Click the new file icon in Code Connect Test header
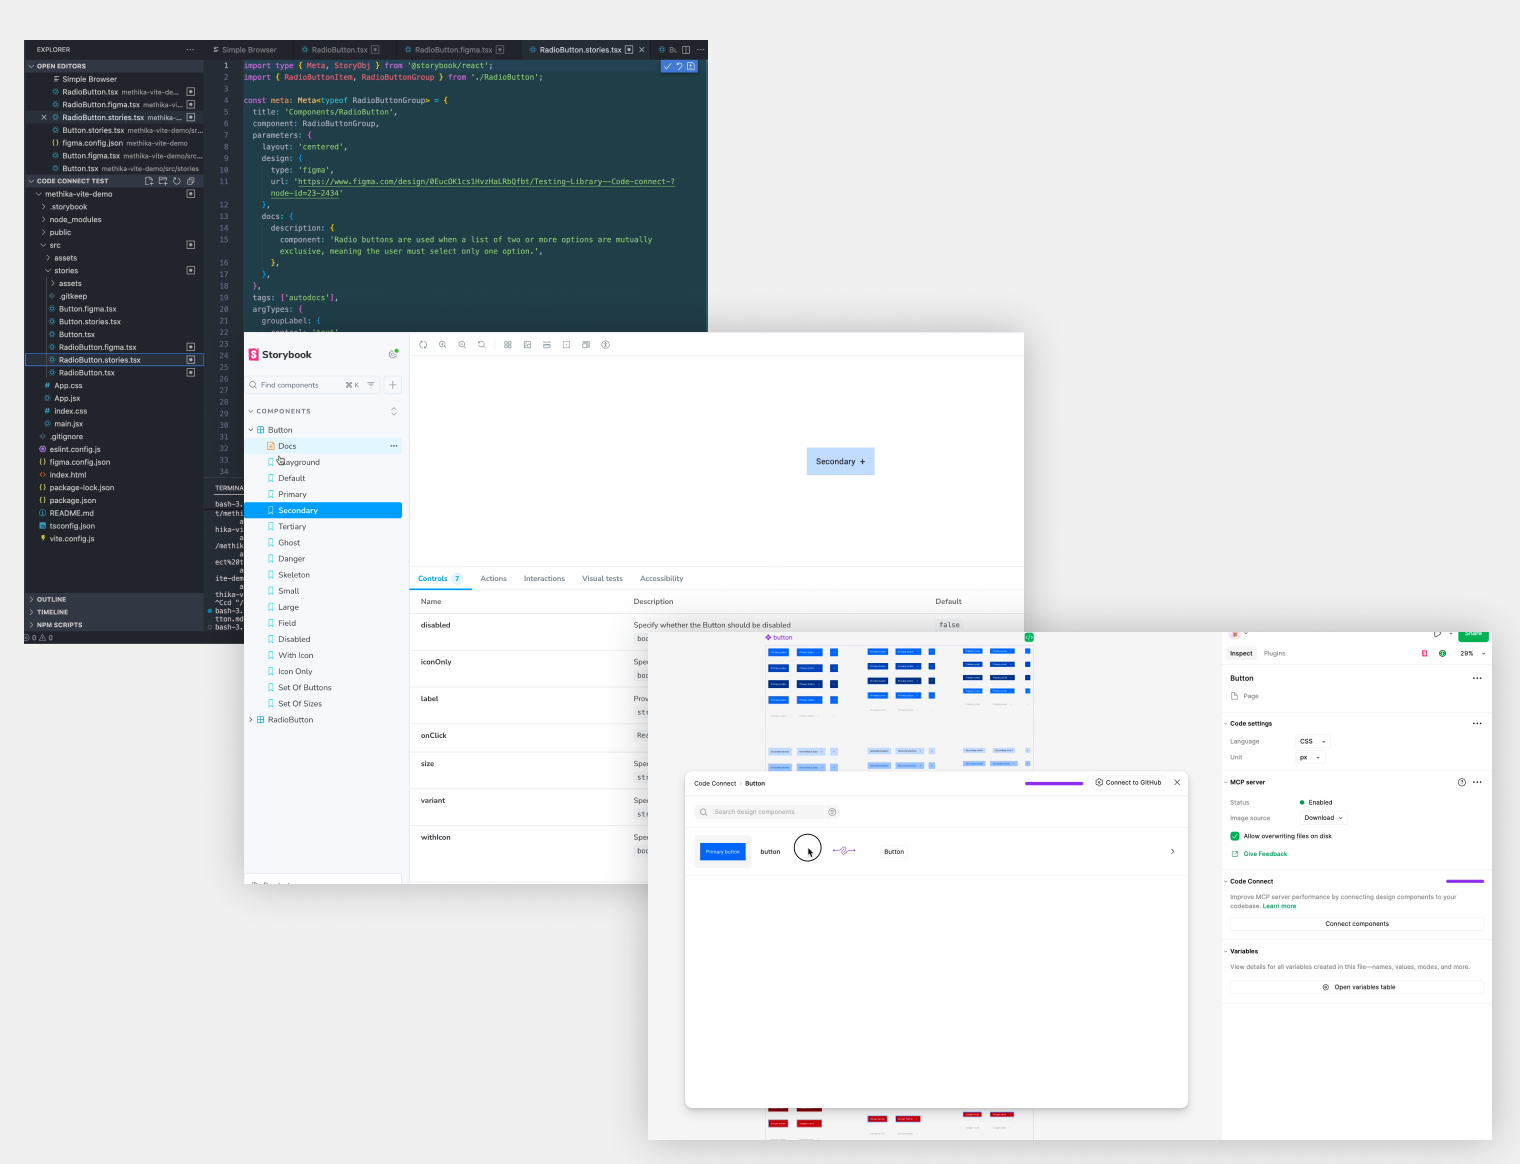The image size is (1520, 1164). coord(149,181)
